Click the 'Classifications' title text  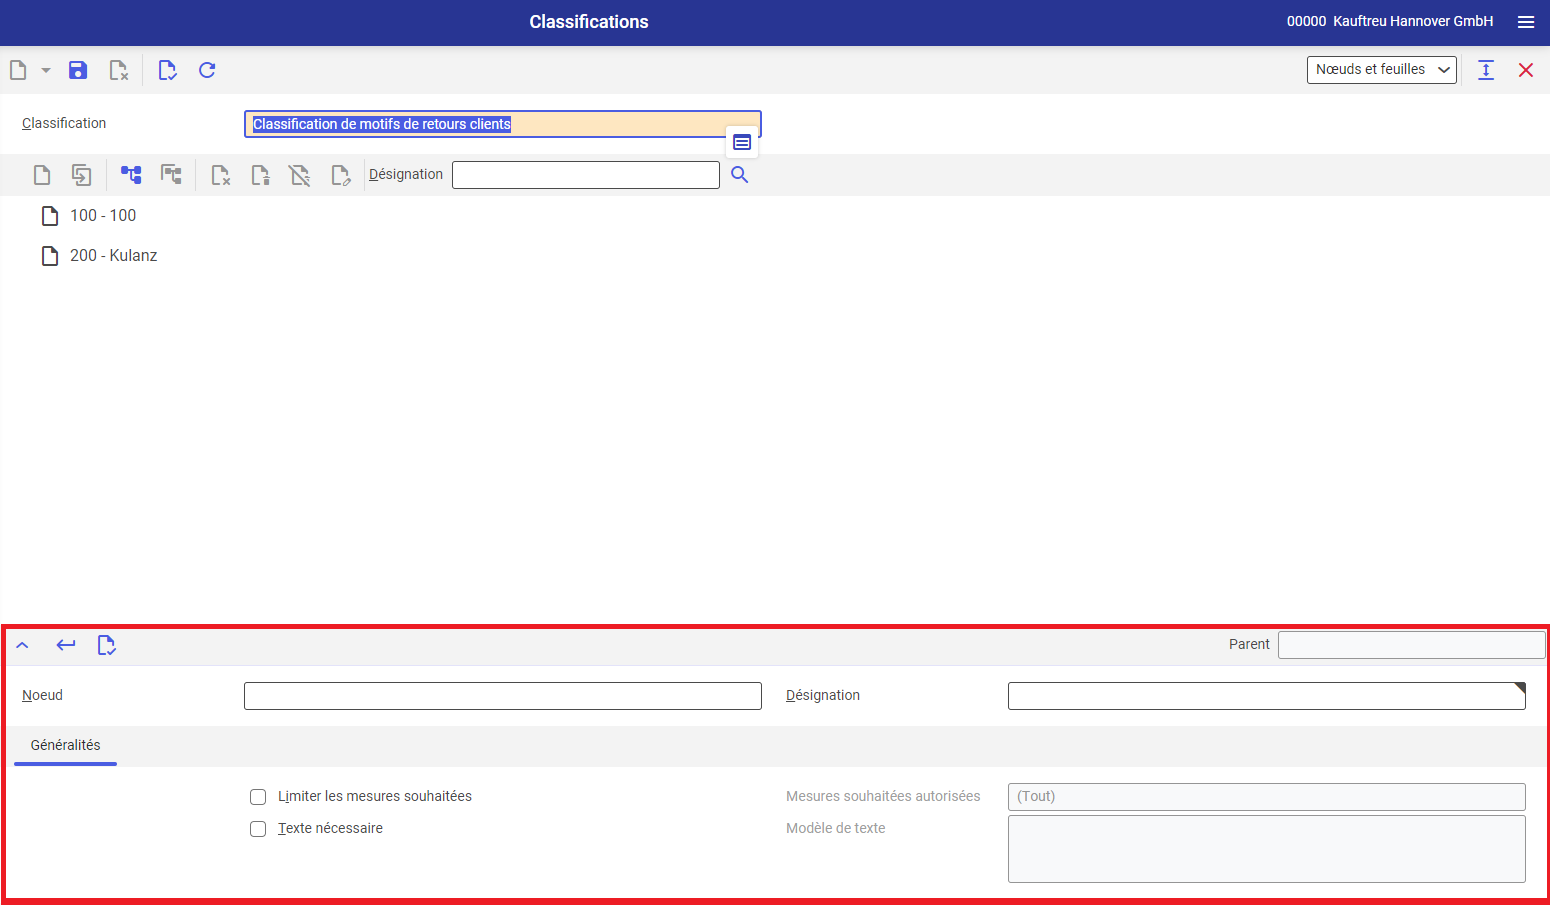point(589,22)
